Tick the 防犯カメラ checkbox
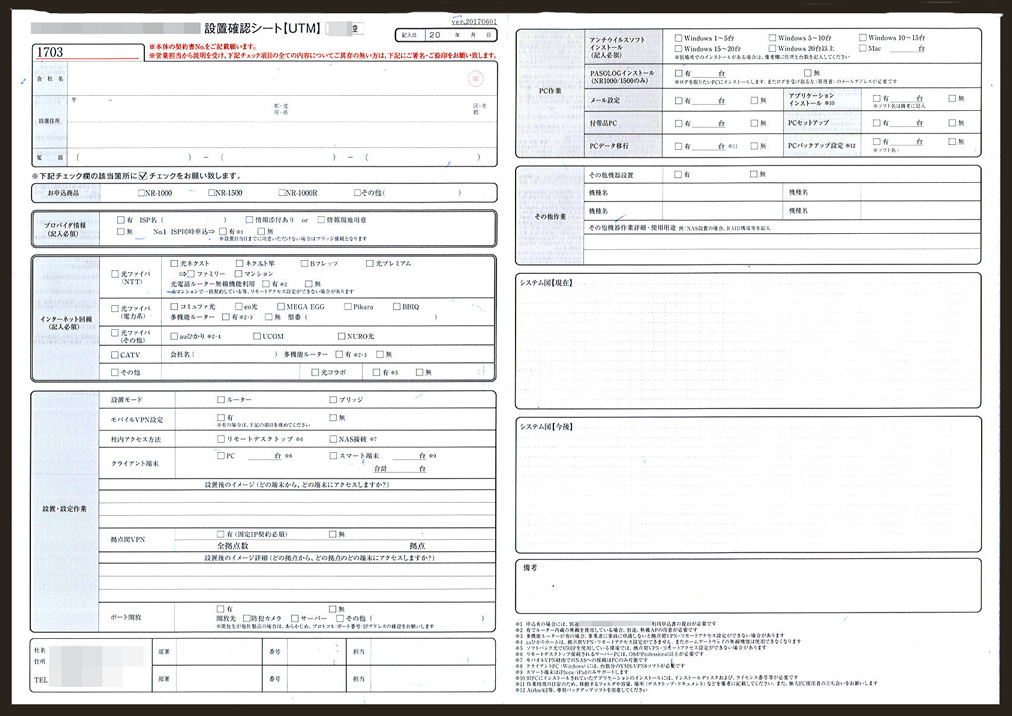This screenshot has width=1012, height=716. pyautogui.click(x=247, y=619)
